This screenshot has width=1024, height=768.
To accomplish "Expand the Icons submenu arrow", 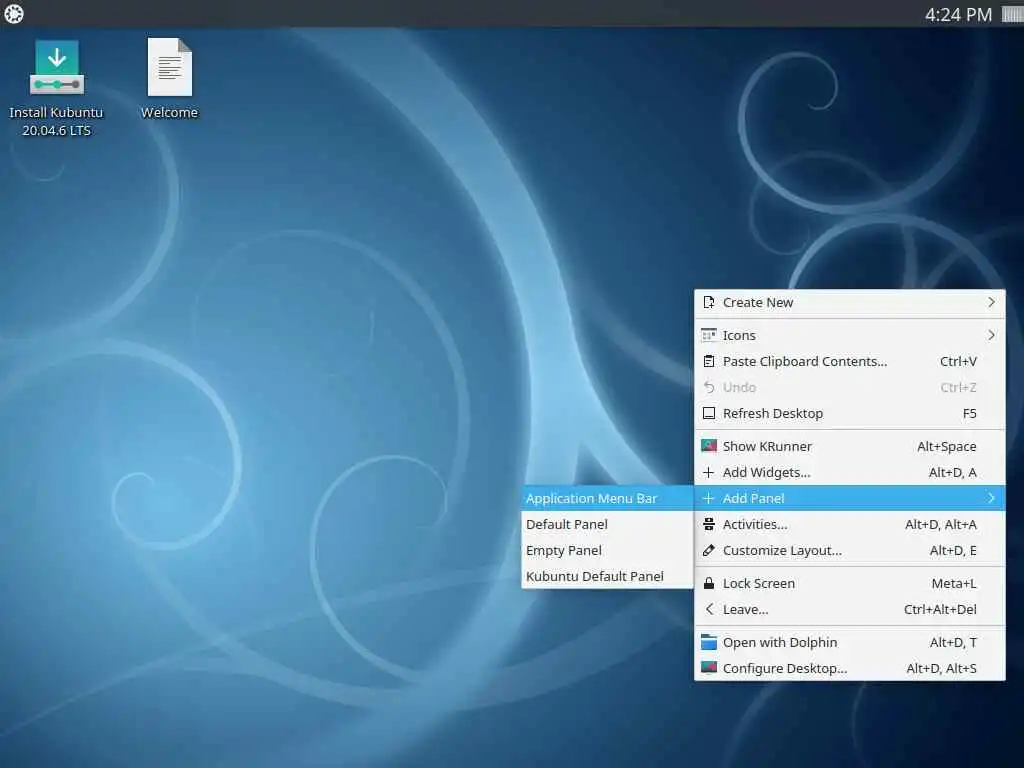I will pyautogui.click(x=991, y=335).
